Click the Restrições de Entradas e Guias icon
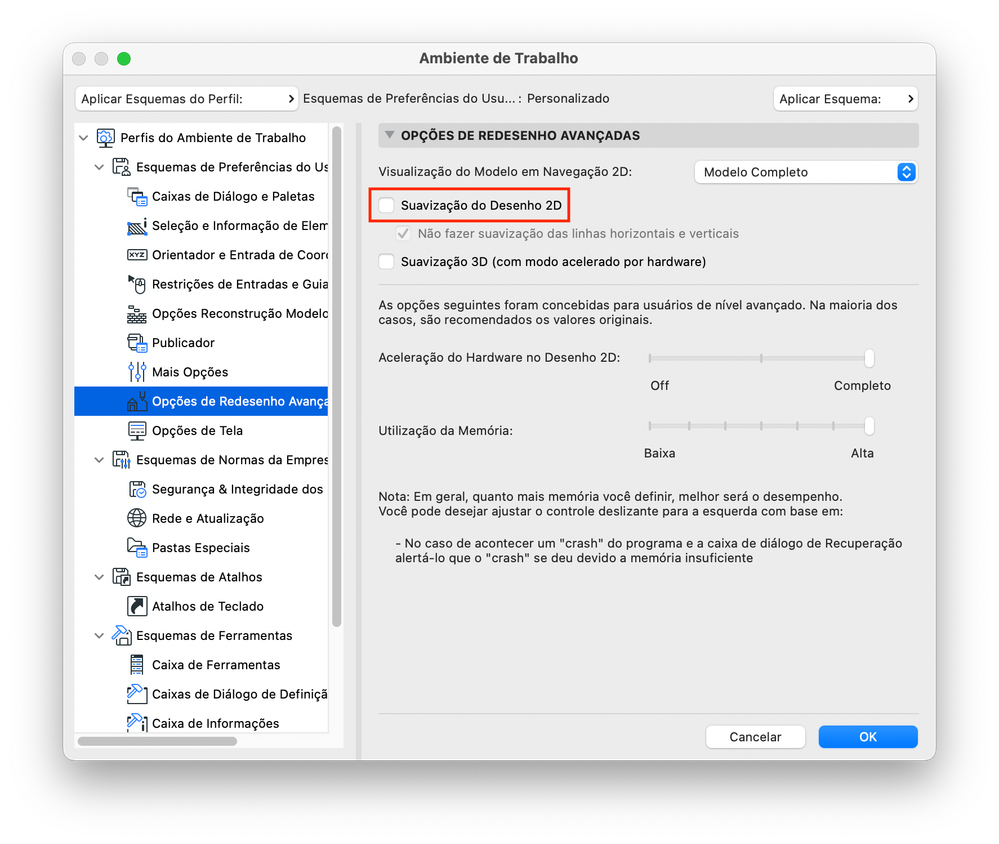999x844 pixels. pos(137,284)
